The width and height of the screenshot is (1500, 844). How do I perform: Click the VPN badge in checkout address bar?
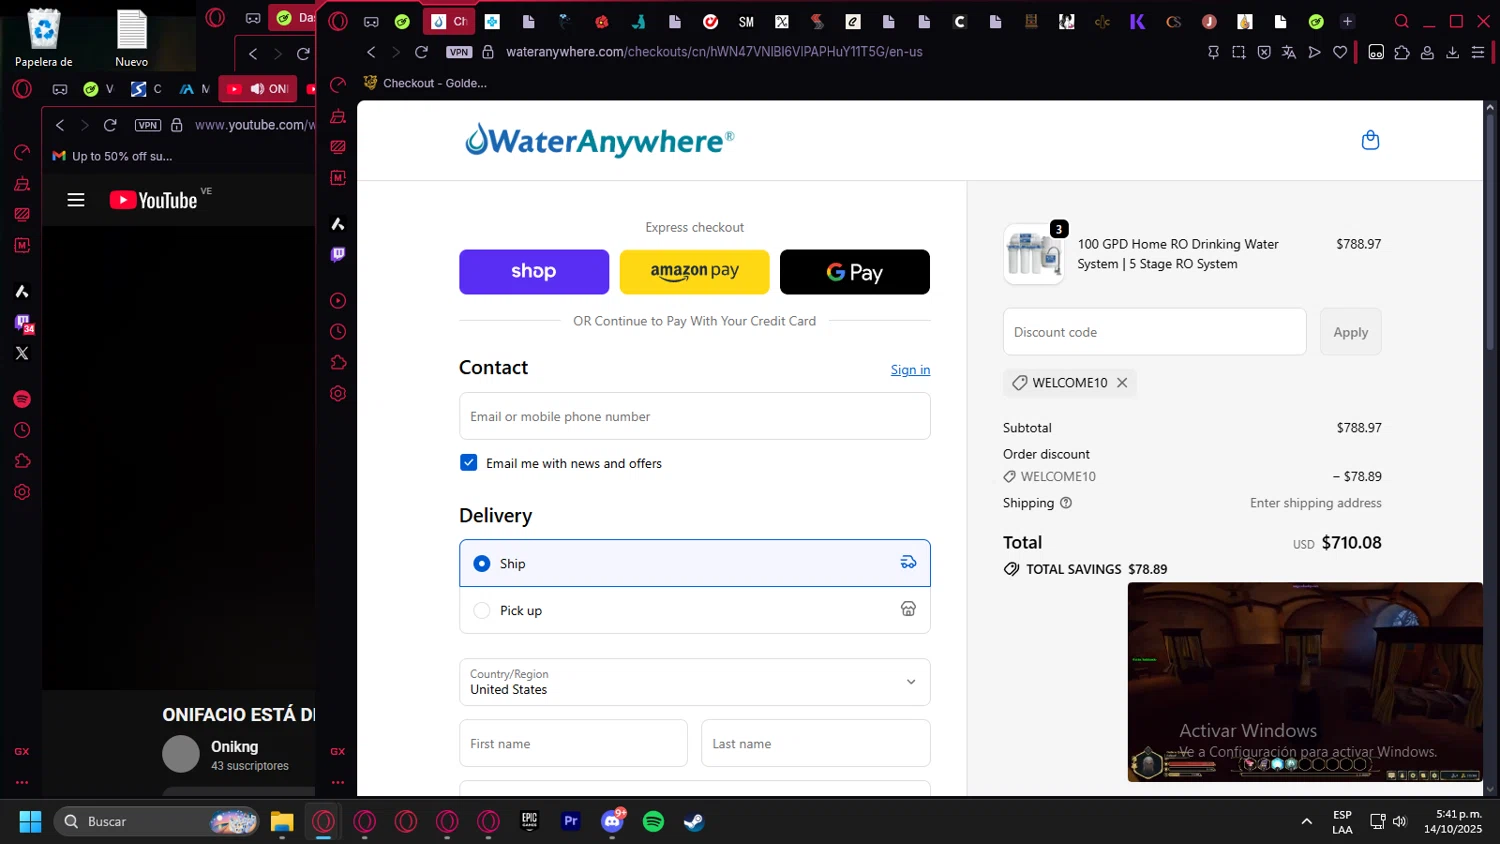coord(459,52)
